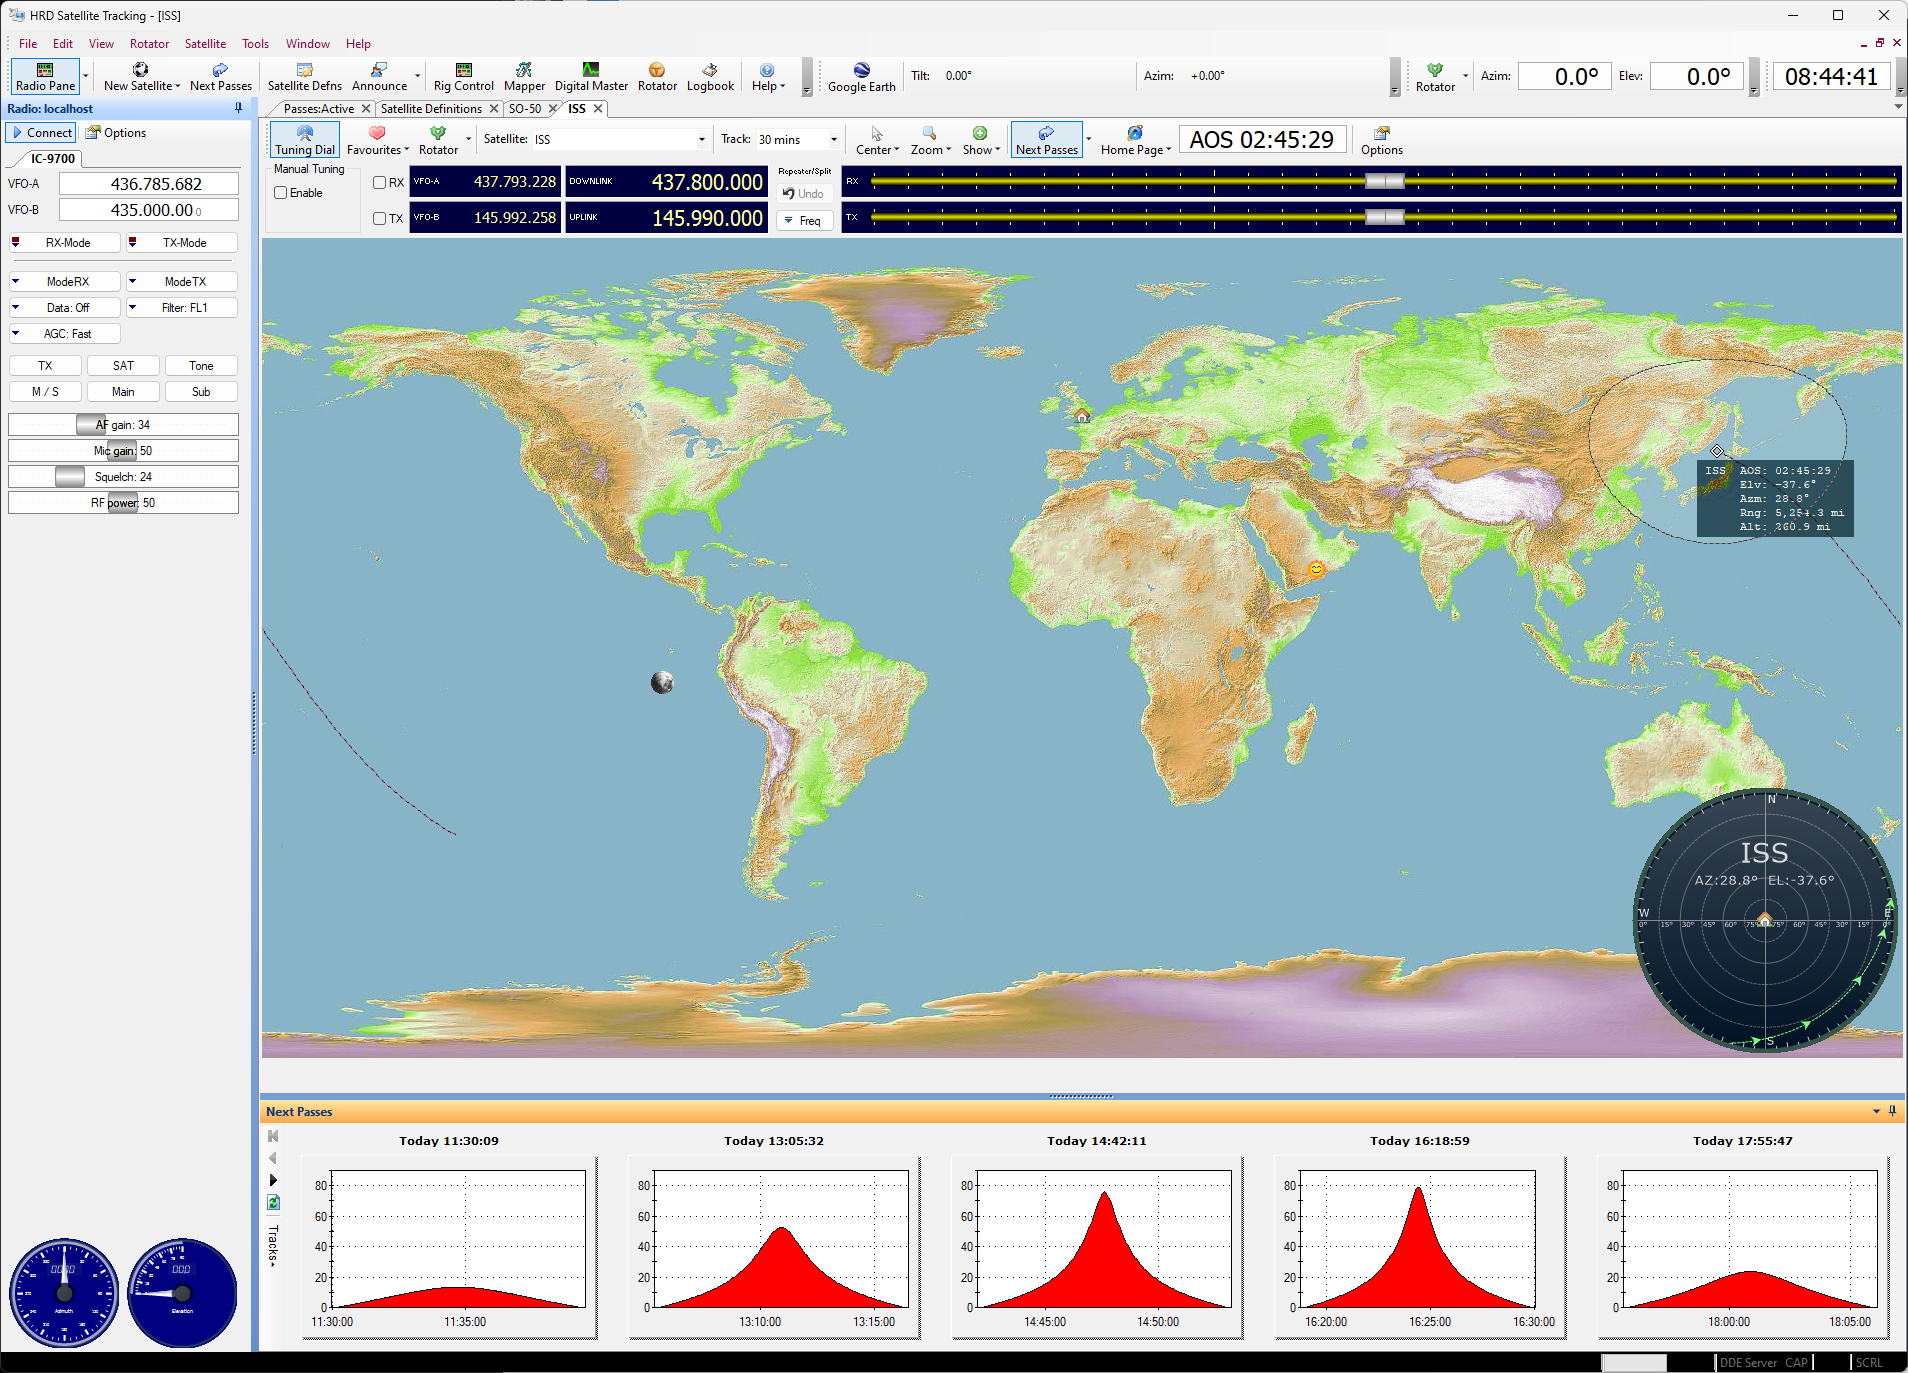
Task: Toggle the Tone button
Action: tap(201, 366)
